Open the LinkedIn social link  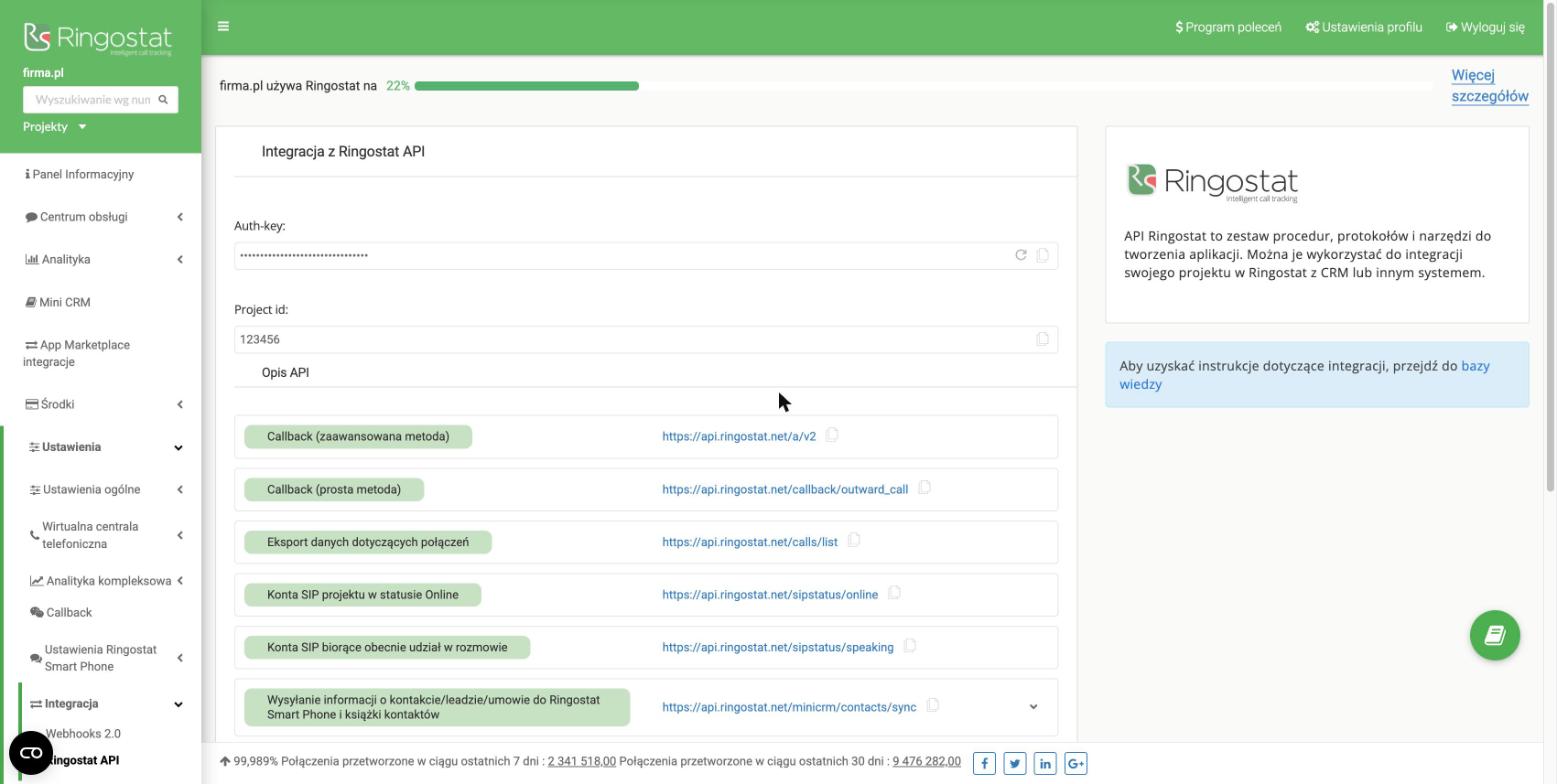click(x=1045, y=764)
